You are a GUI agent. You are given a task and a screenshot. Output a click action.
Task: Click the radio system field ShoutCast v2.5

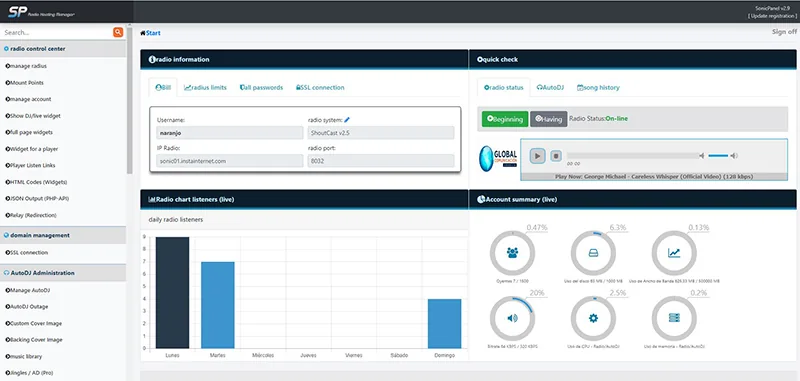[381, 133]
